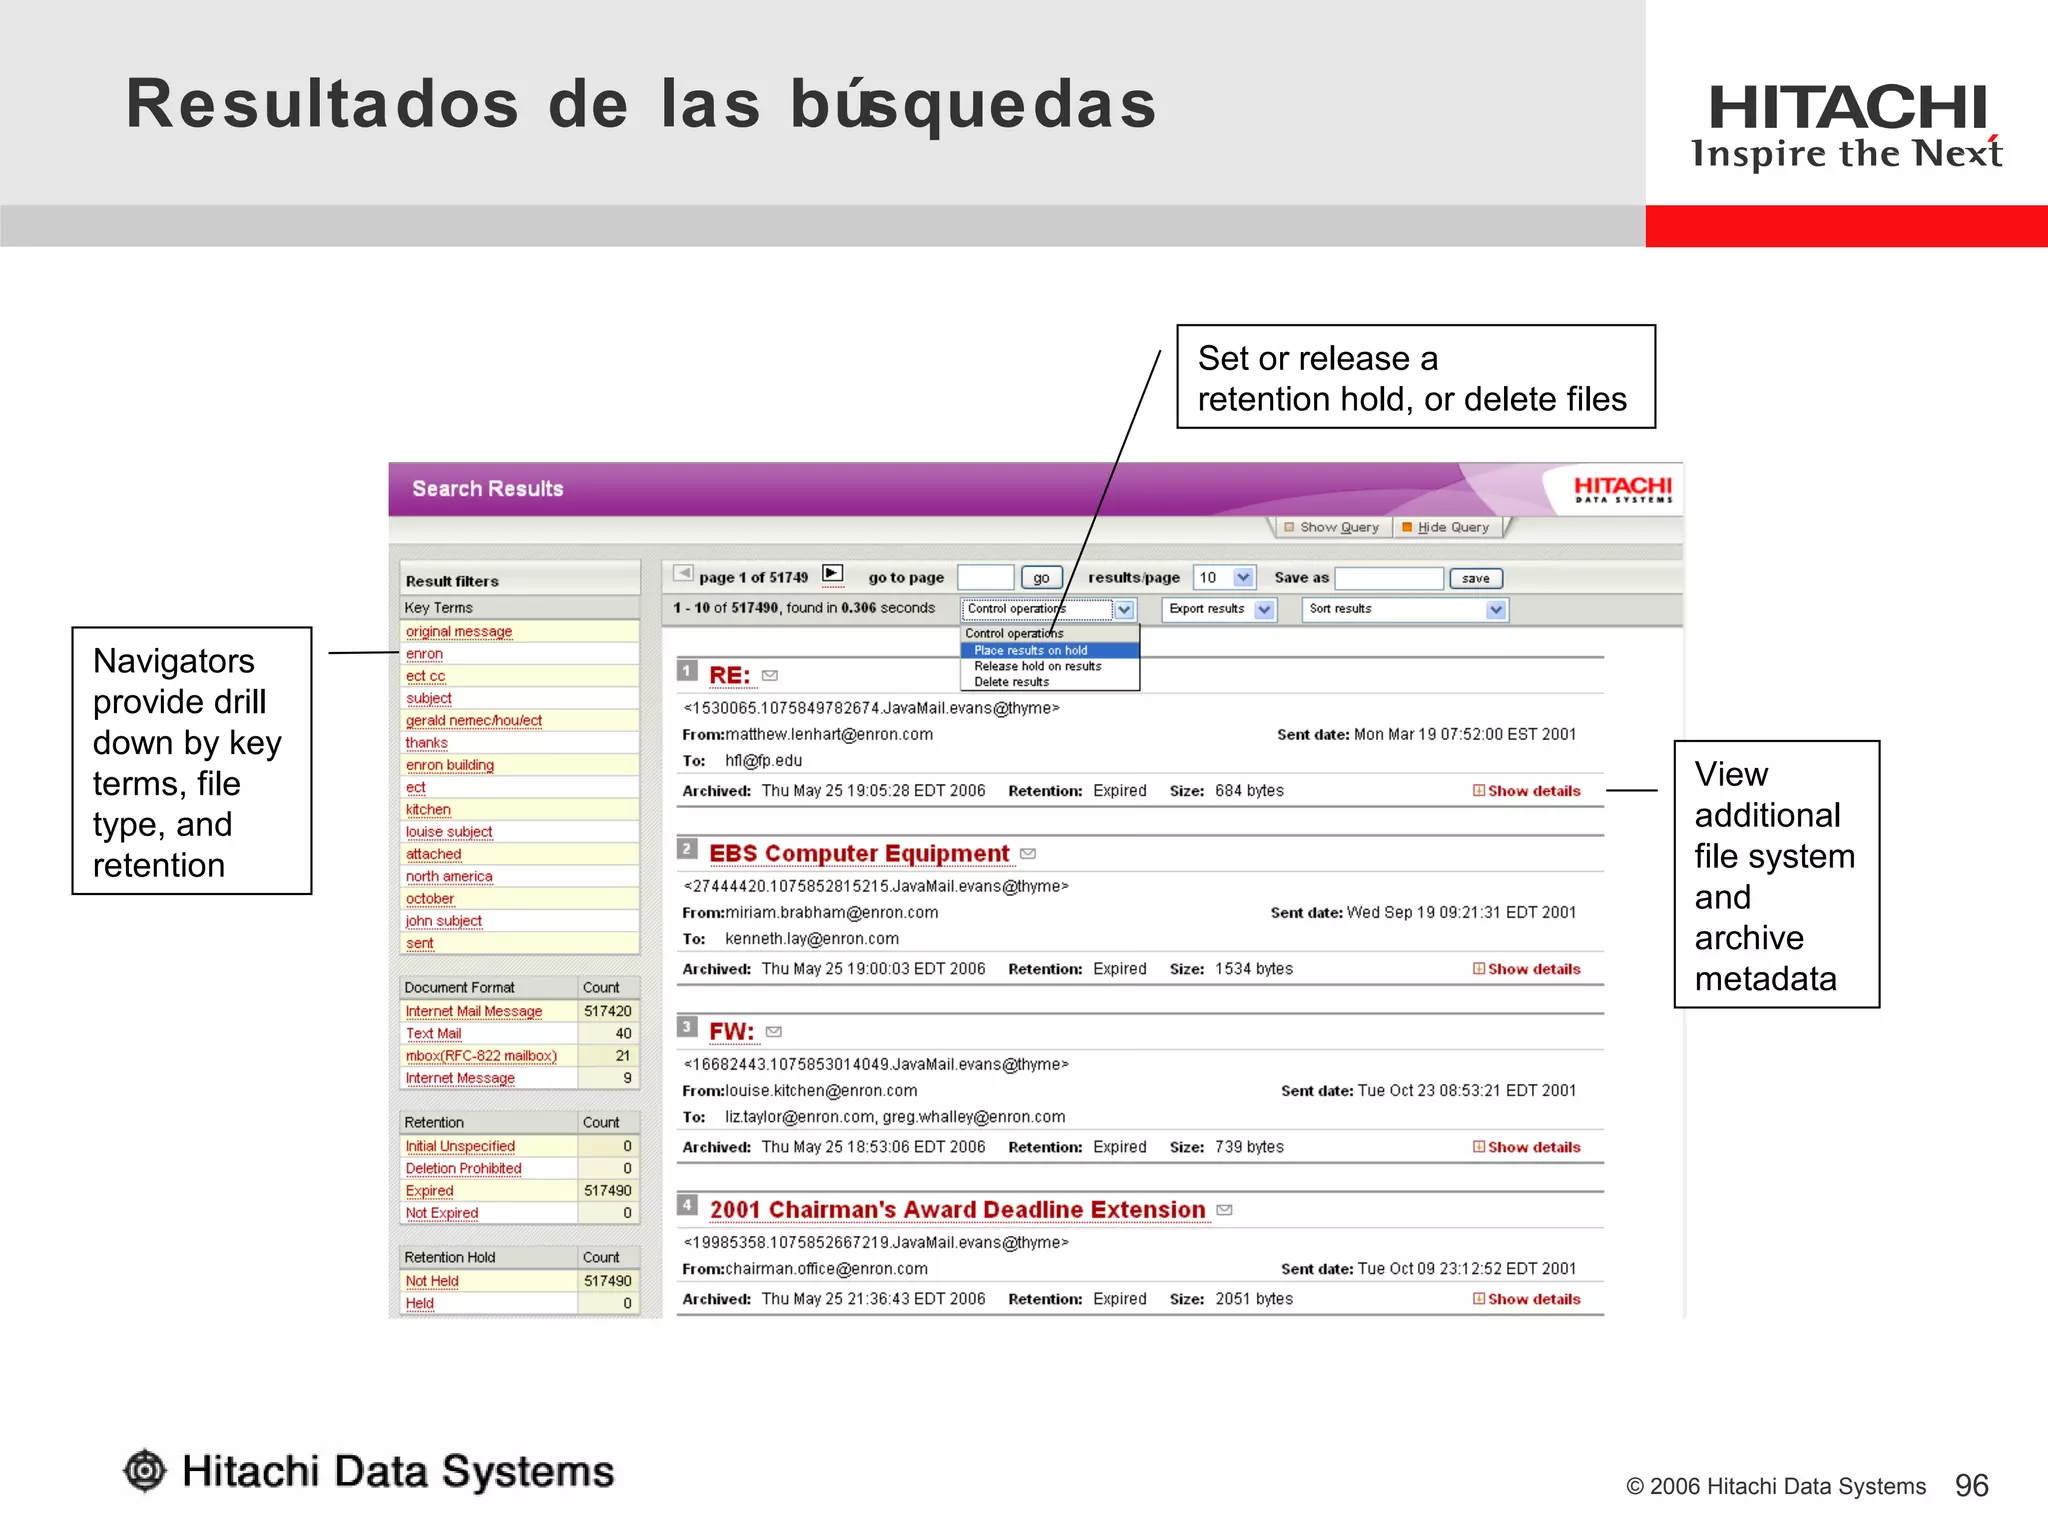
Task: Filter by key term louise subject
Action: (449, 832)
